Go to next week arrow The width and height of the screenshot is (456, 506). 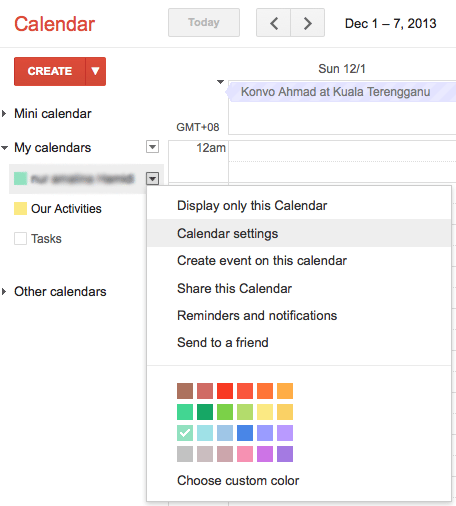point(308,23)
